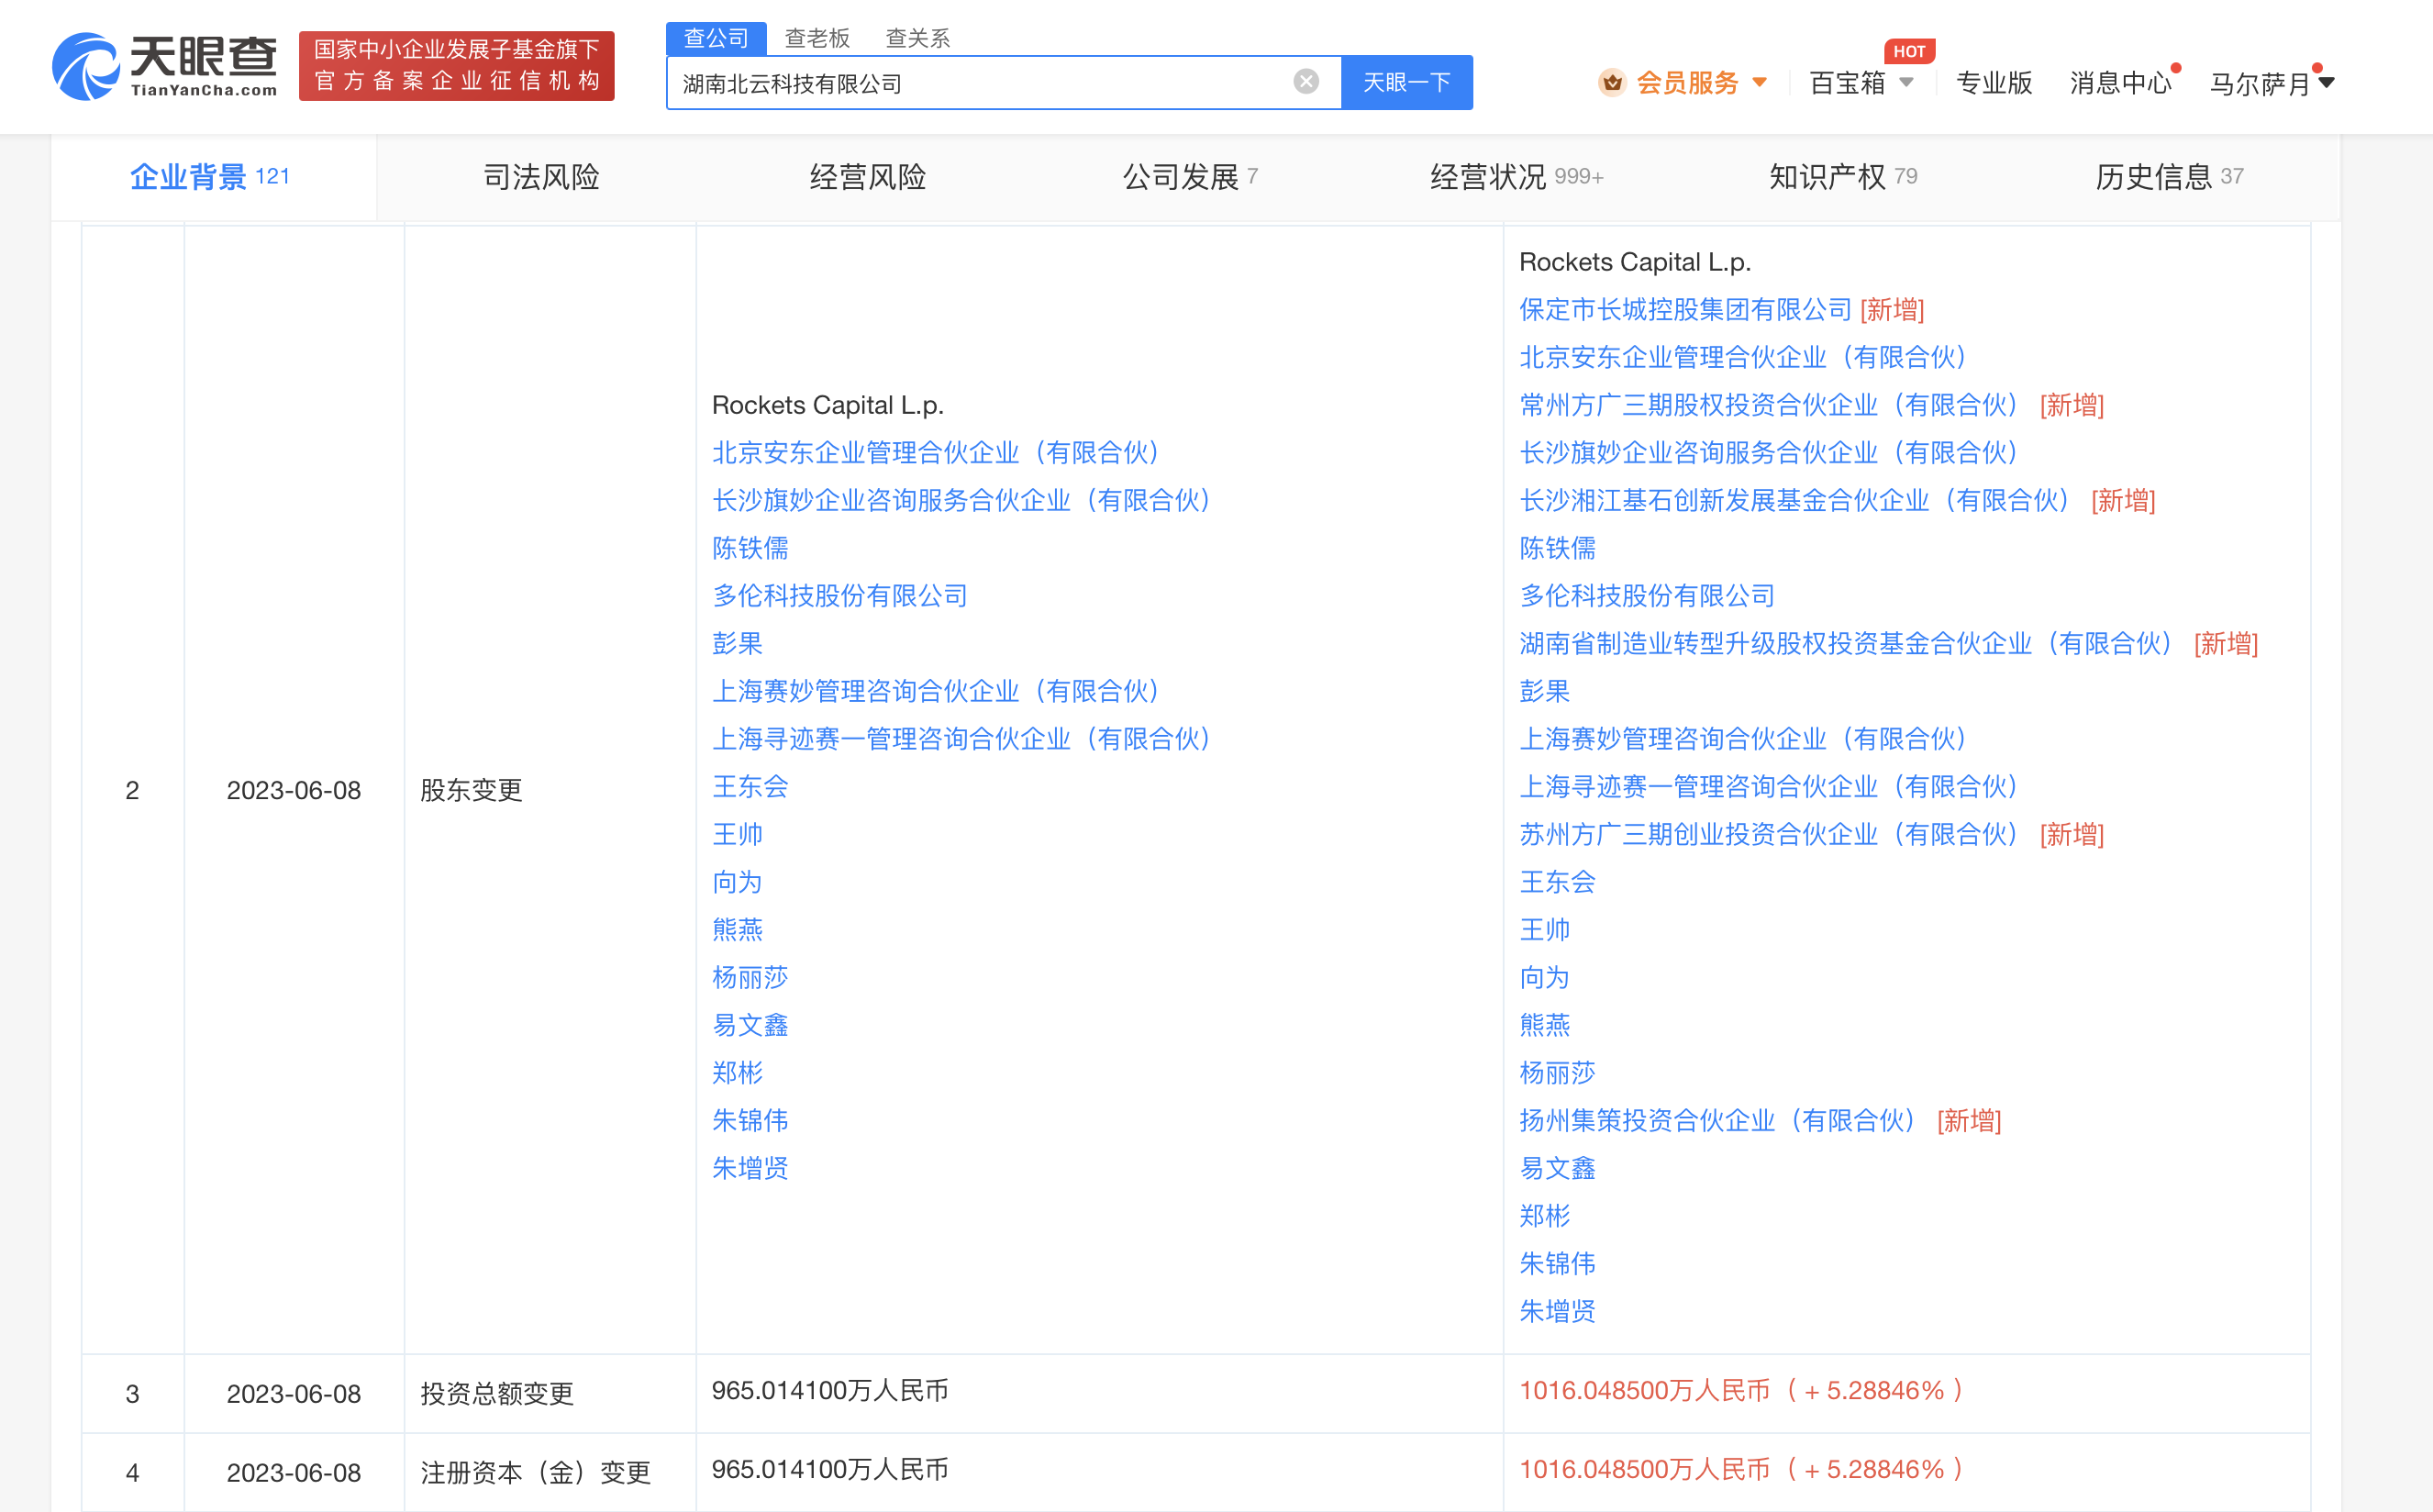Open the 公司发展 tab
Image resolution: width=2433 pixels, height=1512 pixels.
click(x=1190, y=177)
